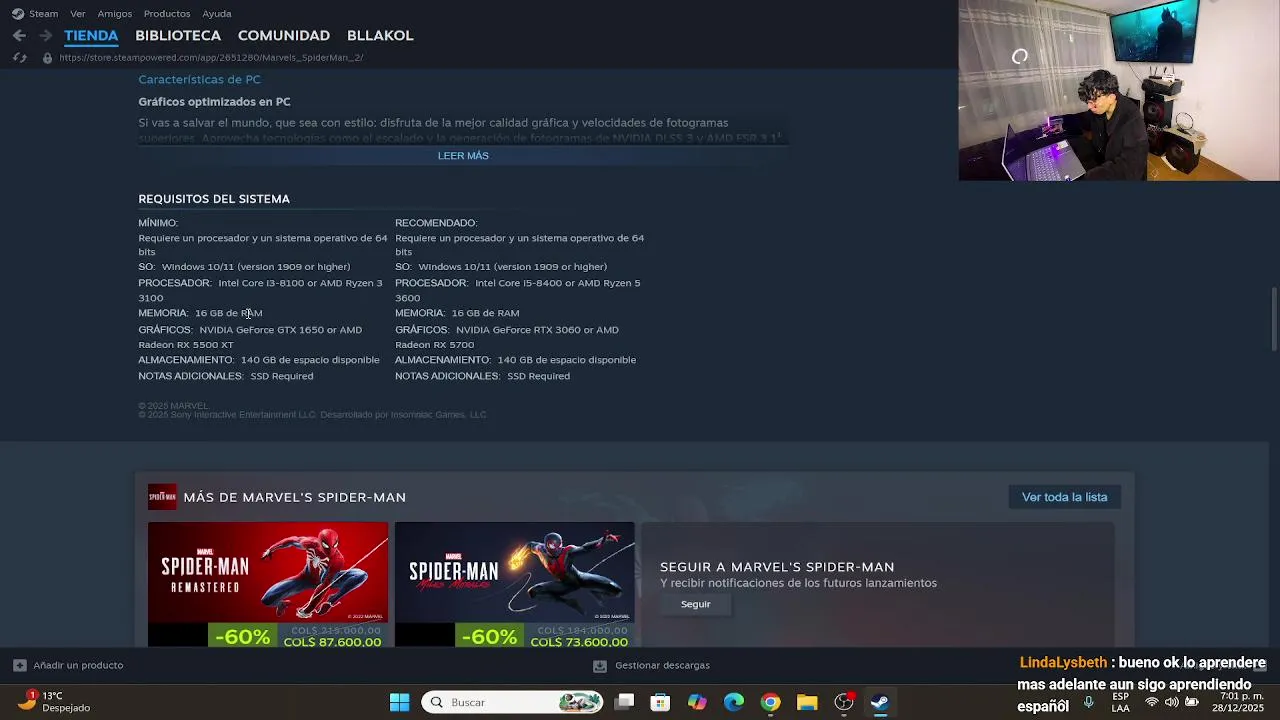The image size is (1280, 720).
Task: Open the Amigos menu
Action: pyautogui.click(x=115, y=14)
